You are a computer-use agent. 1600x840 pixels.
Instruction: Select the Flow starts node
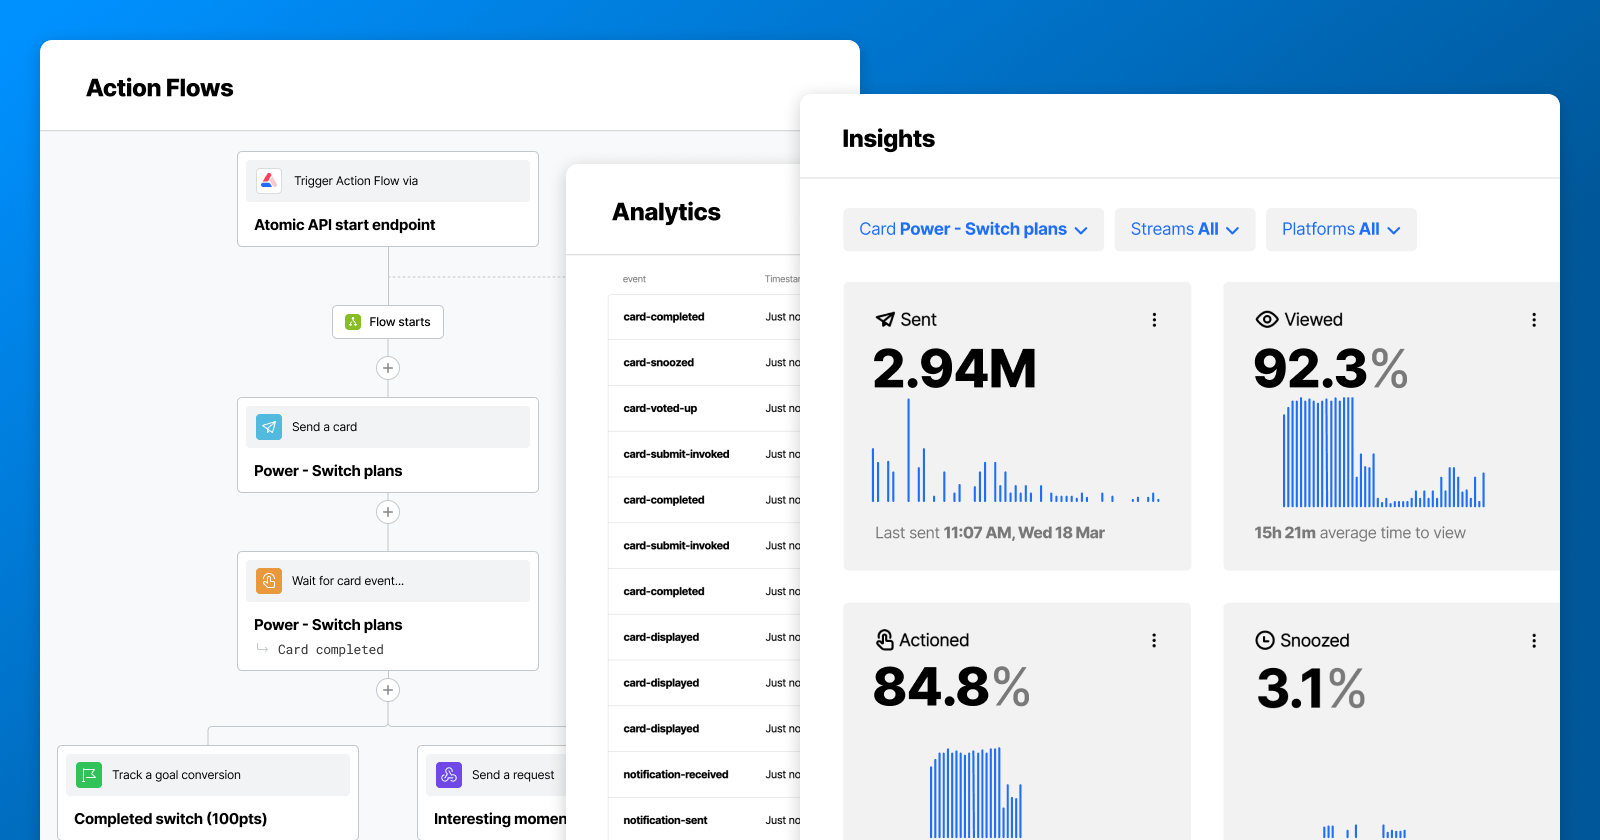click(388, 322)
